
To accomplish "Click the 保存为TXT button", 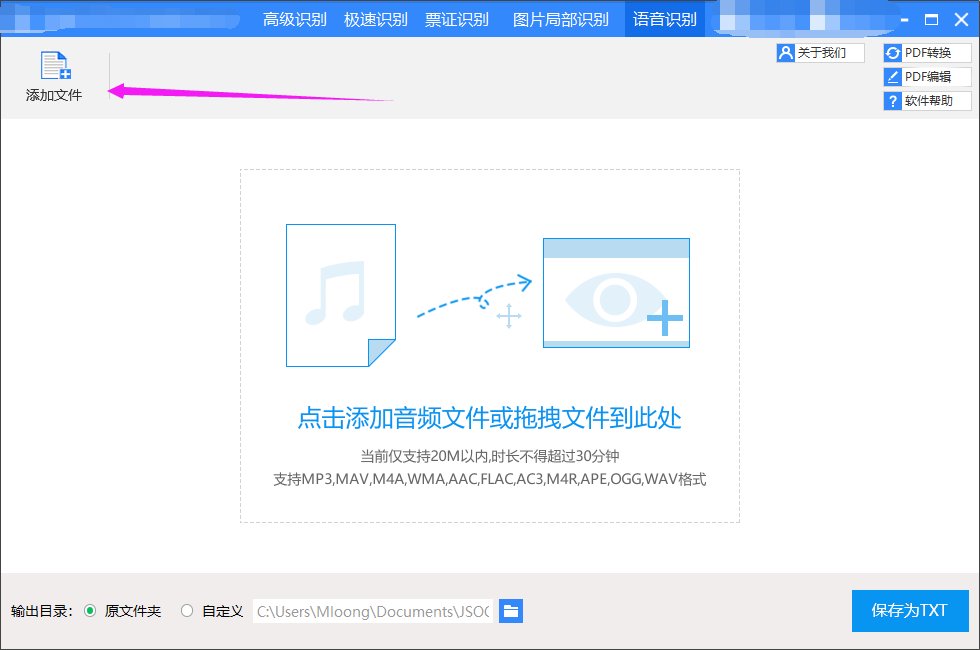I will [909, 611].
